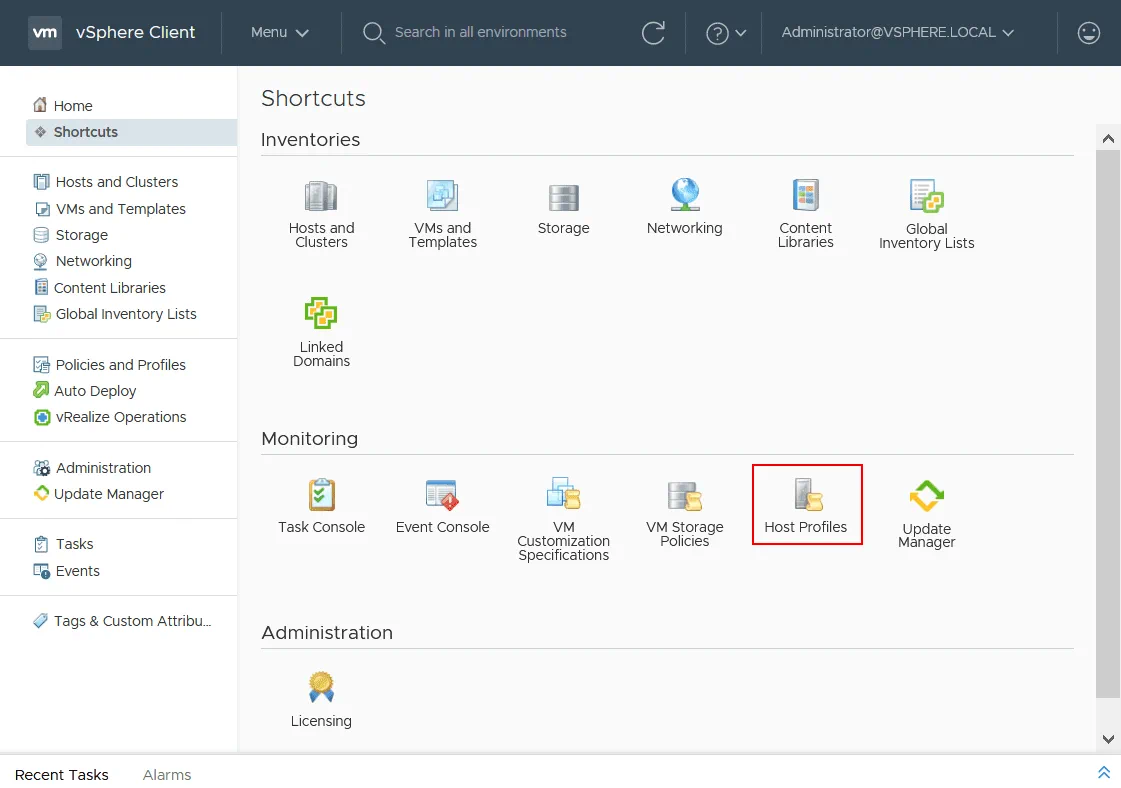Screen dimensions: 1121x788
Task: Select the Recent Tasks tab
Action: point(62,775)
